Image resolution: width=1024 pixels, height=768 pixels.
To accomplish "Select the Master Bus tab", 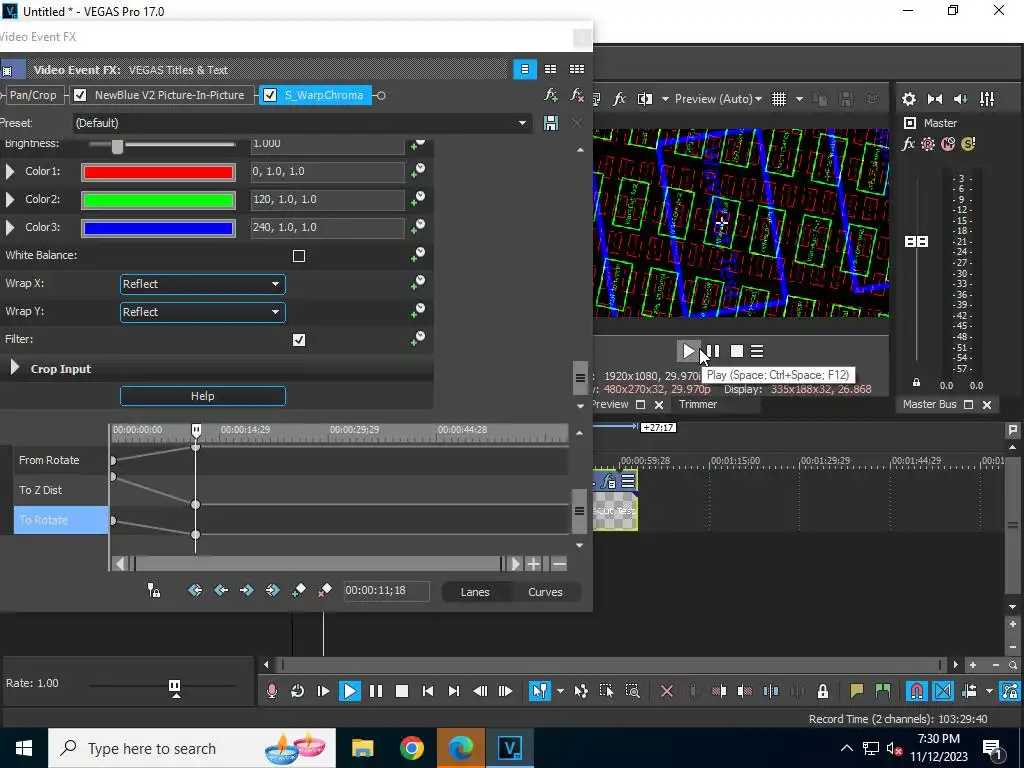I will pos(929,404).
